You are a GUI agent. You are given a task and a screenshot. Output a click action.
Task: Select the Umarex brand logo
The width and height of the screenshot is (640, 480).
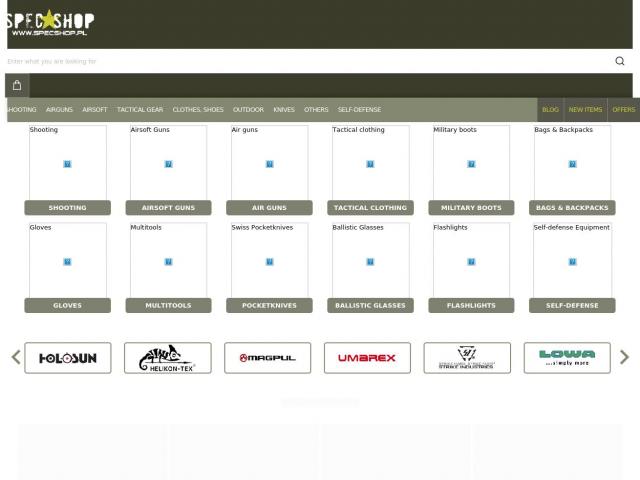(367, 358)
